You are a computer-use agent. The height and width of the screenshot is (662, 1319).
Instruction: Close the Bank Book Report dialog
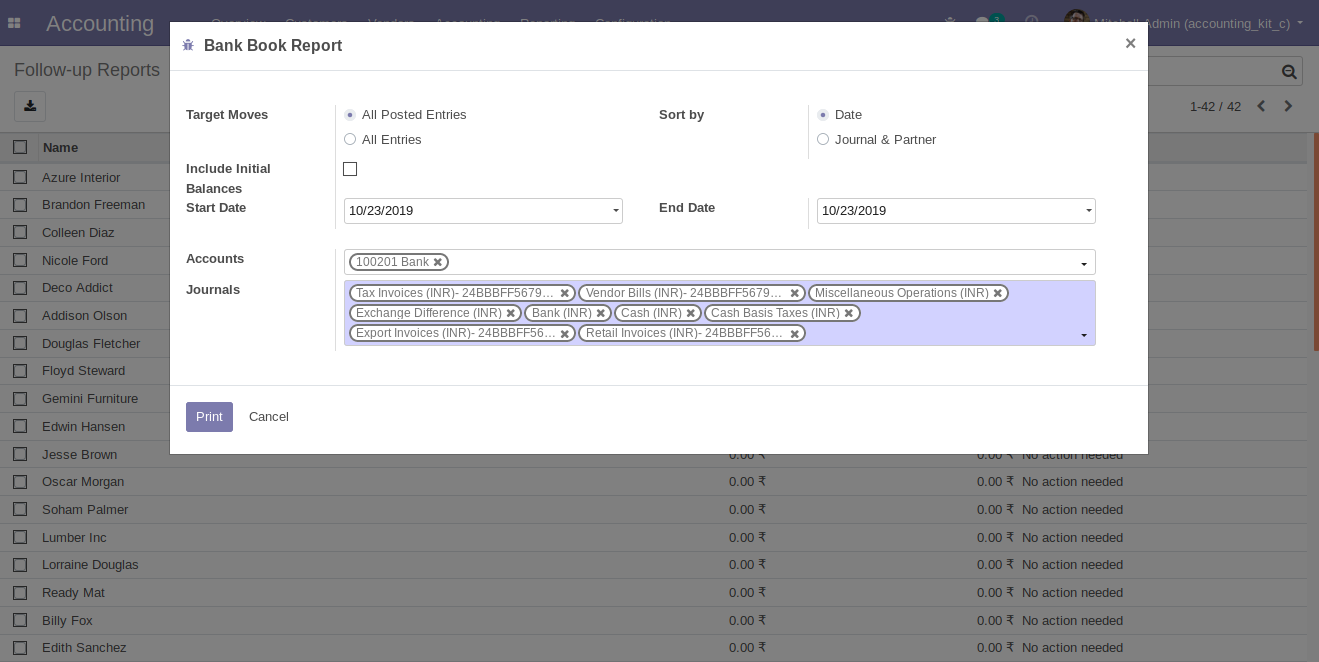pyautogui.click(x=1130, y=44)
